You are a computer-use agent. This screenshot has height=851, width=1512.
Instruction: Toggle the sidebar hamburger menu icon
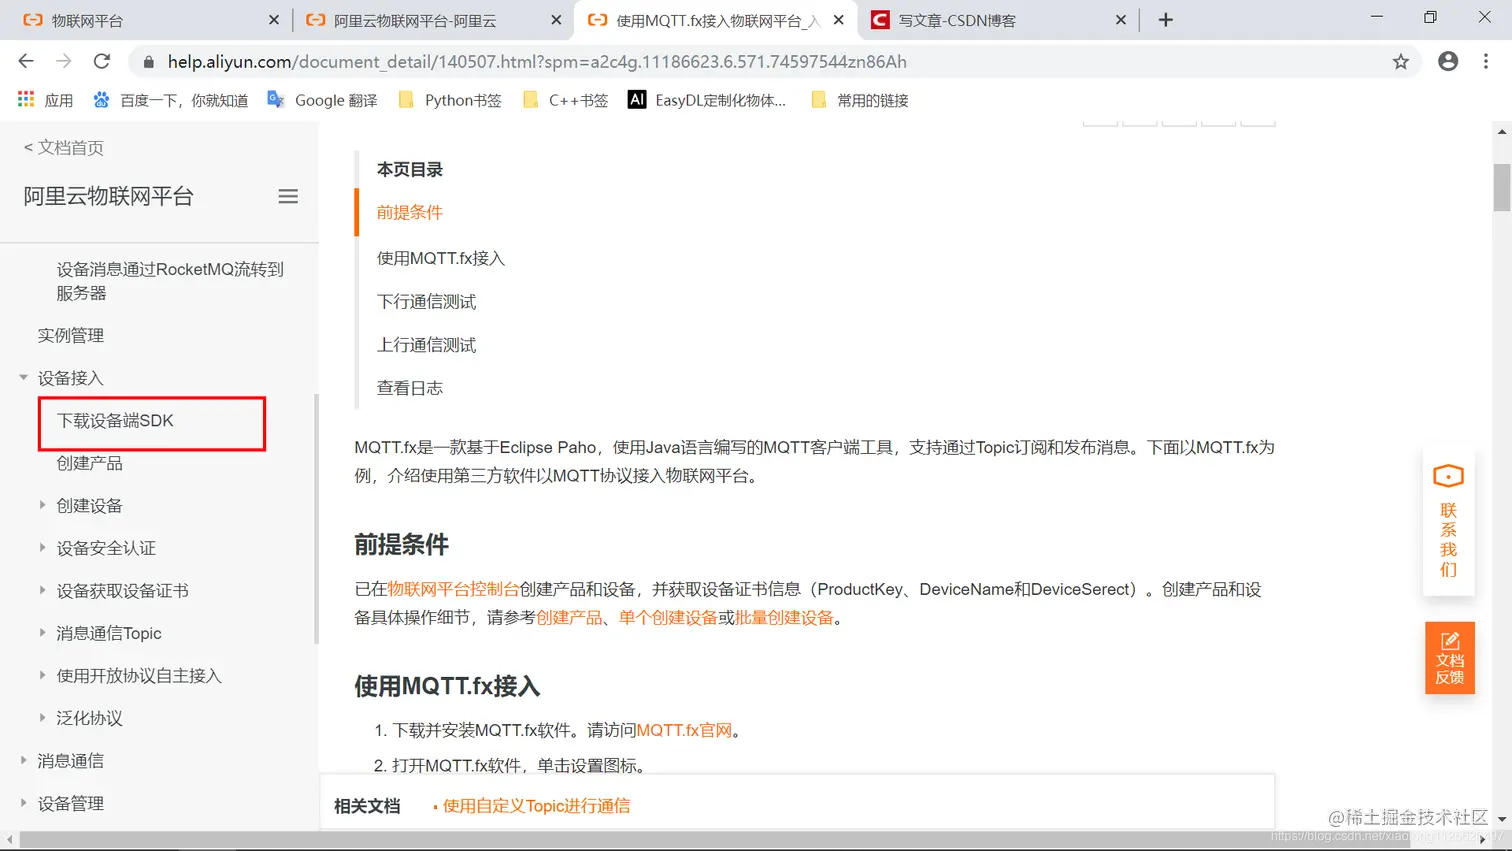[288, 196]
